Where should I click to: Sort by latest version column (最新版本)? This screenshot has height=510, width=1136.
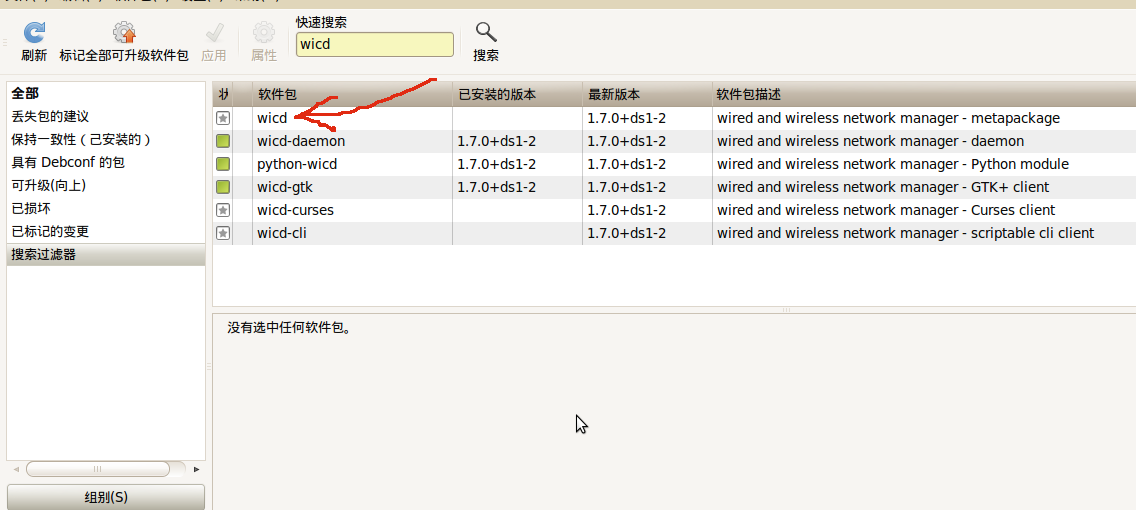pyautogui.click(x=647, y=94)
